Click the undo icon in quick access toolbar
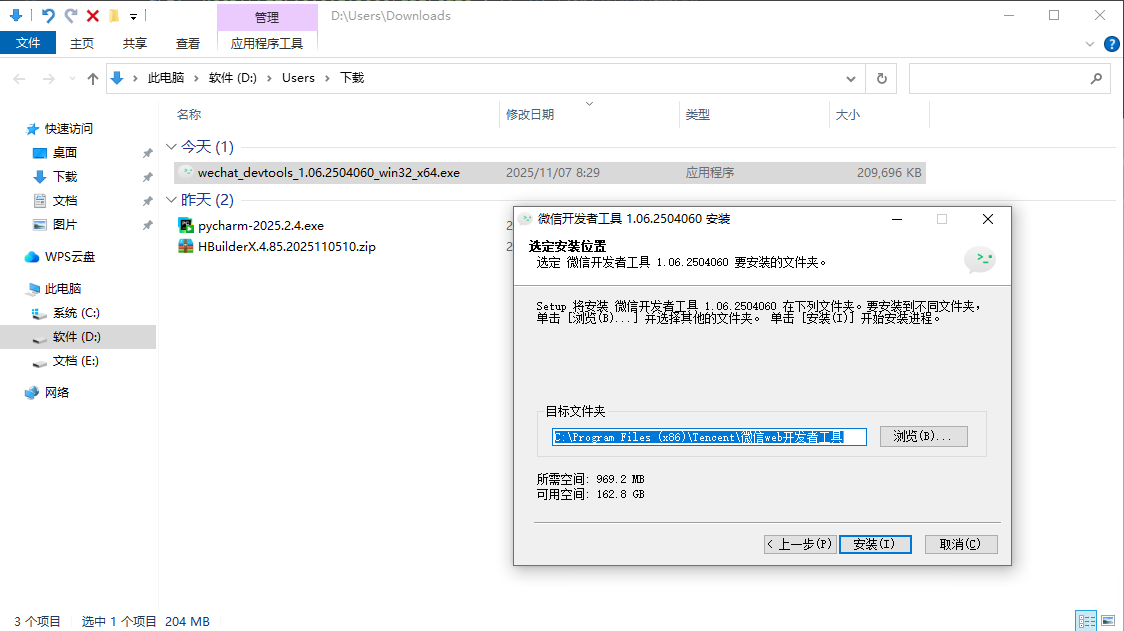Screen dimensions: 1124x631 click(x=48, y=15)
